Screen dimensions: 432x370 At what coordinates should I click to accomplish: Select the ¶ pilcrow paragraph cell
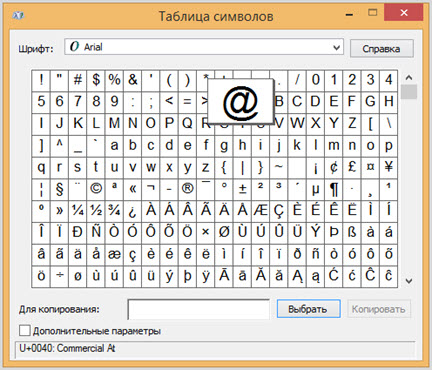pos(334,189)
